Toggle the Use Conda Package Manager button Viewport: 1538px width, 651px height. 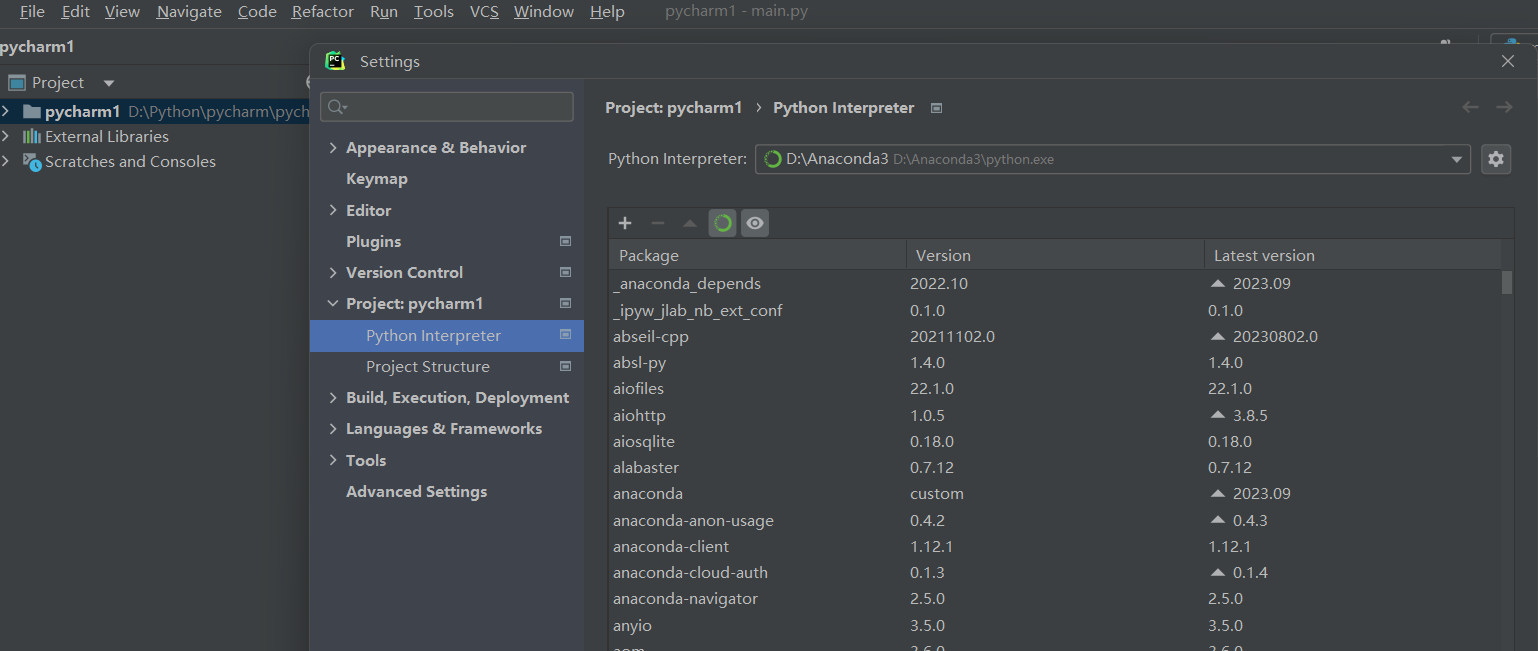(x=722, y=224)
